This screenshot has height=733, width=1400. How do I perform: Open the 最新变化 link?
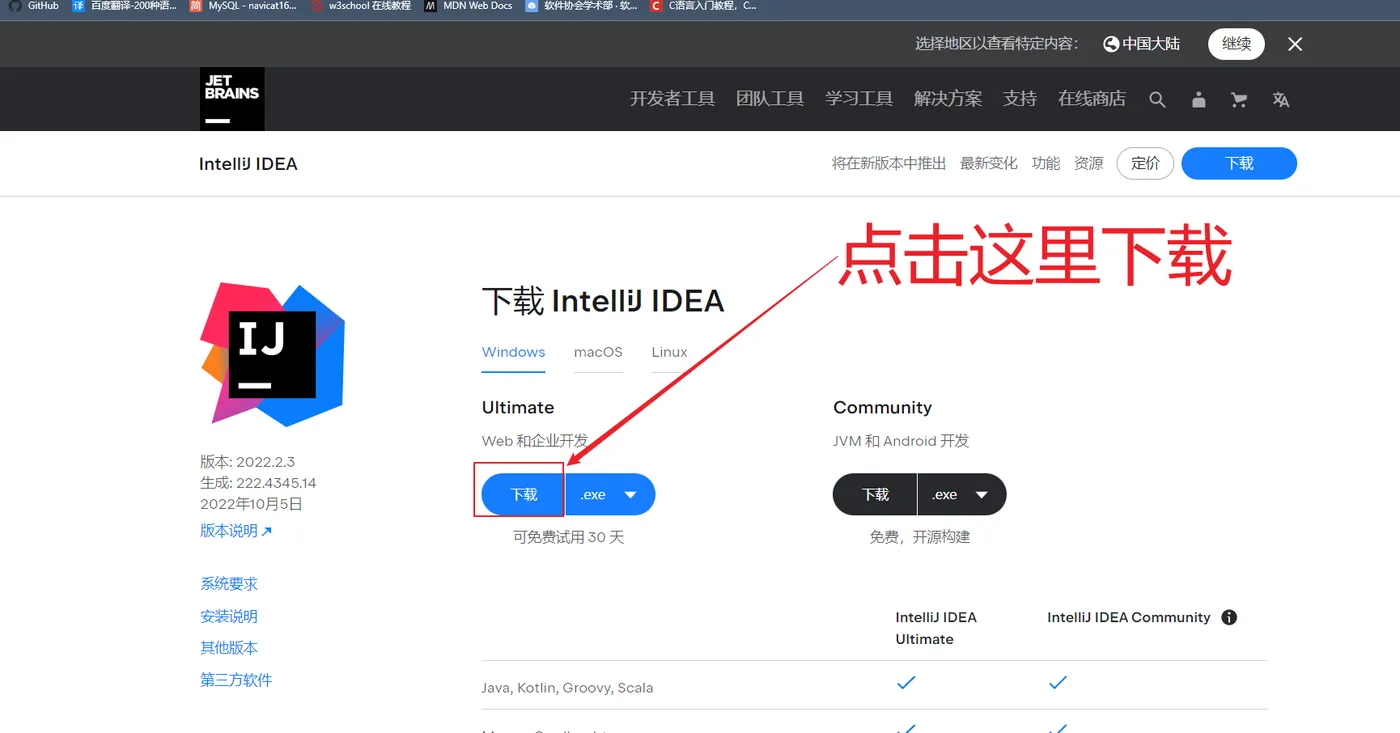989,164
